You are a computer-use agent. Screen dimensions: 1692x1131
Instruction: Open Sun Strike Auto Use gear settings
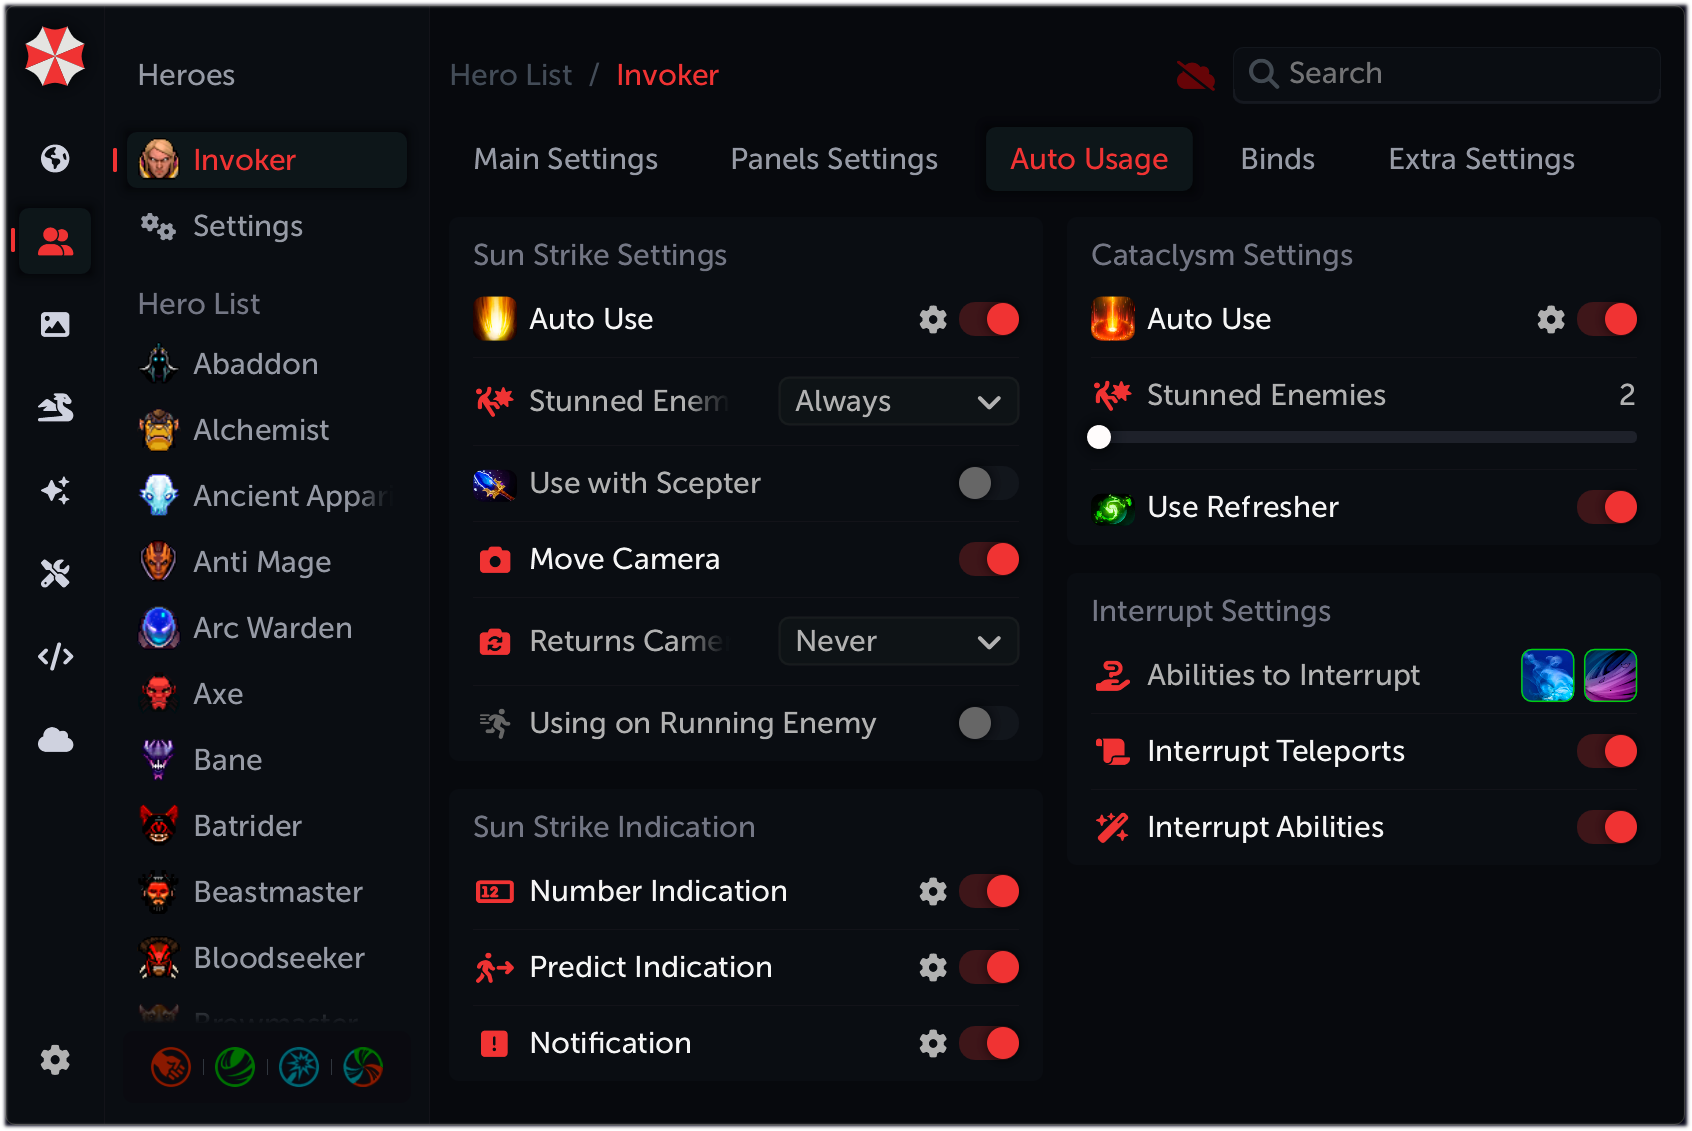[x=932, y=319]
